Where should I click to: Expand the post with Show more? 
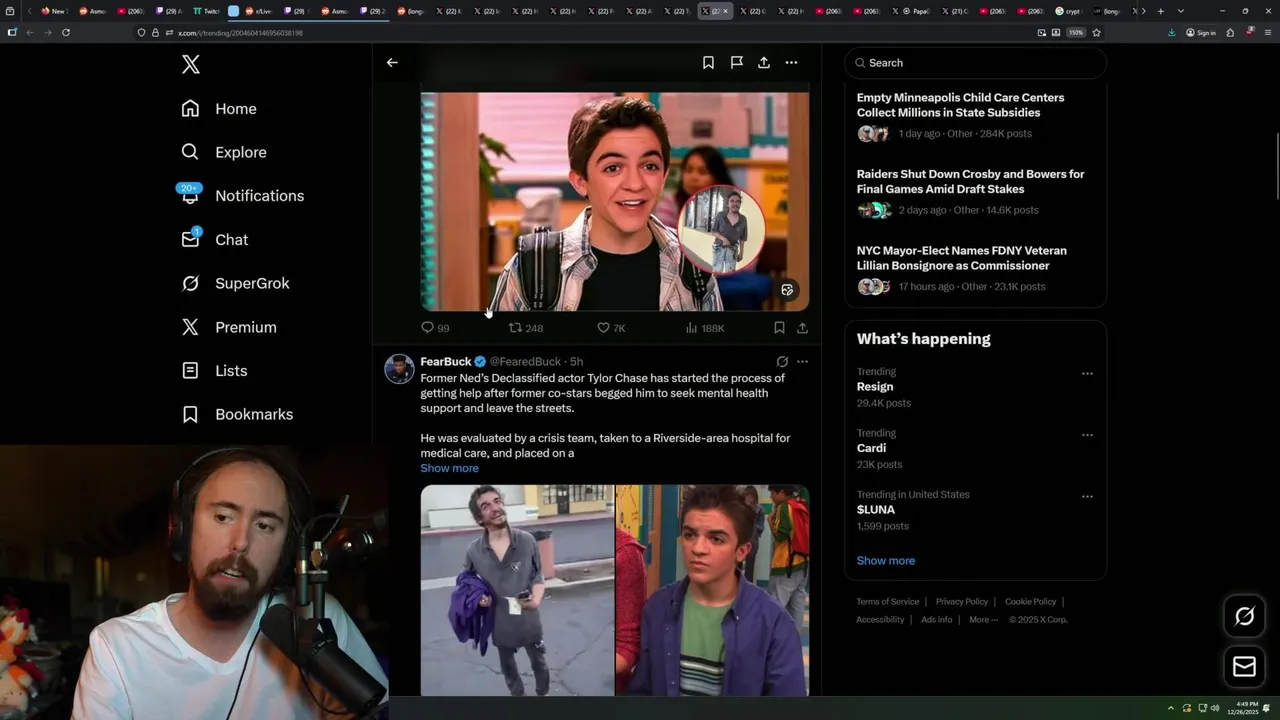click(x=449, y=468)
